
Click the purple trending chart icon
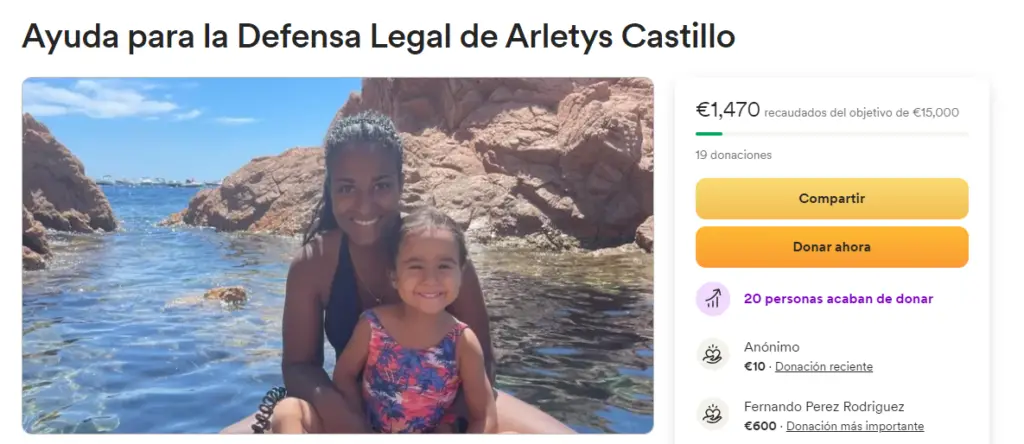click(x=712, y=299)
